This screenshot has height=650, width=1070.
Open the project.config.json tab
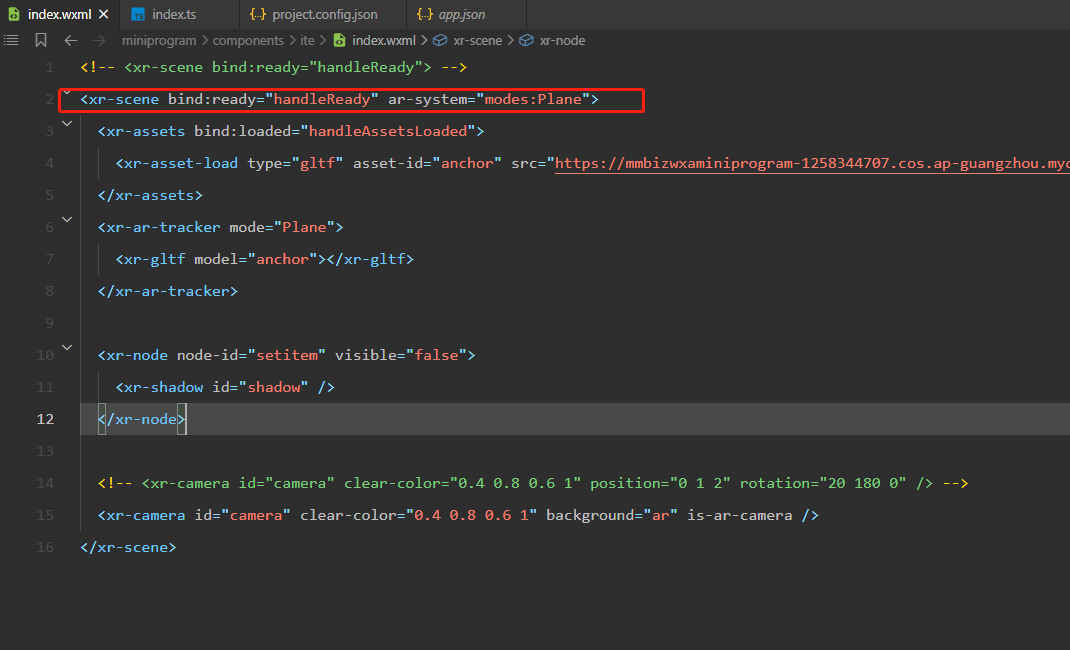tap(325, 14)
